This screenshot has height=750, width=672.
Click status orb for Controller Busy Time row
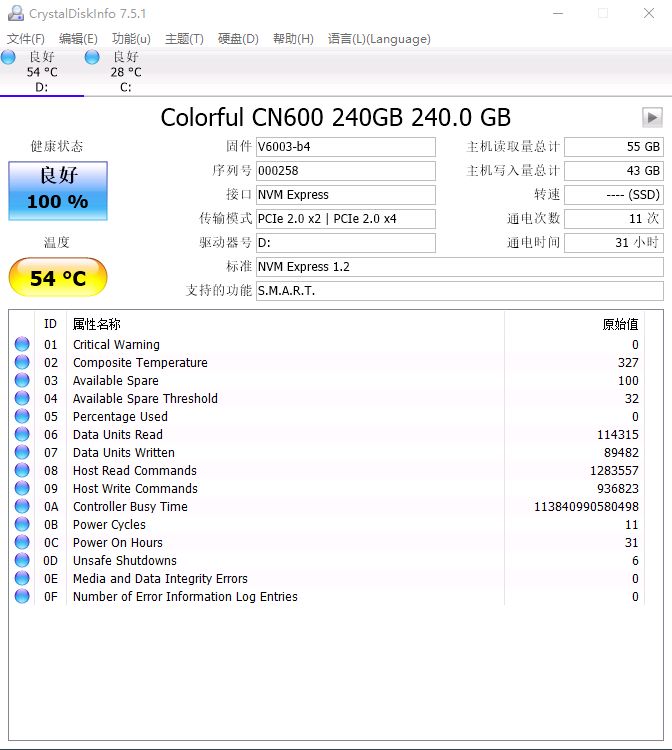pos(22,506)
